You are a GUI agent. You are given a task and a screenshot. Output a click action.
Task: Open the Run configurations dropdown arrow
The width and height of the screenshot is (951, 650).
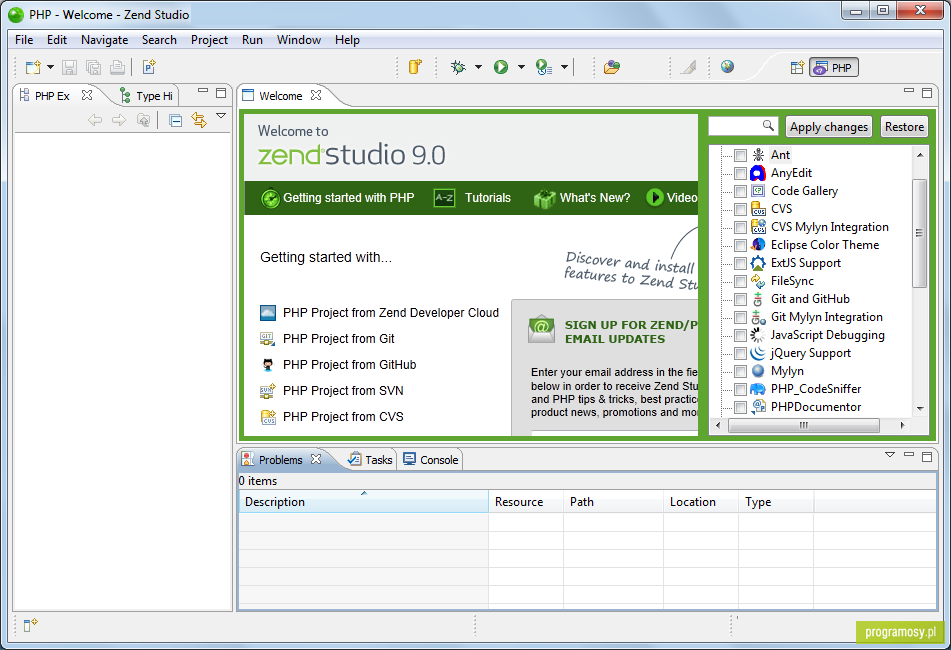tap(521, 67)
